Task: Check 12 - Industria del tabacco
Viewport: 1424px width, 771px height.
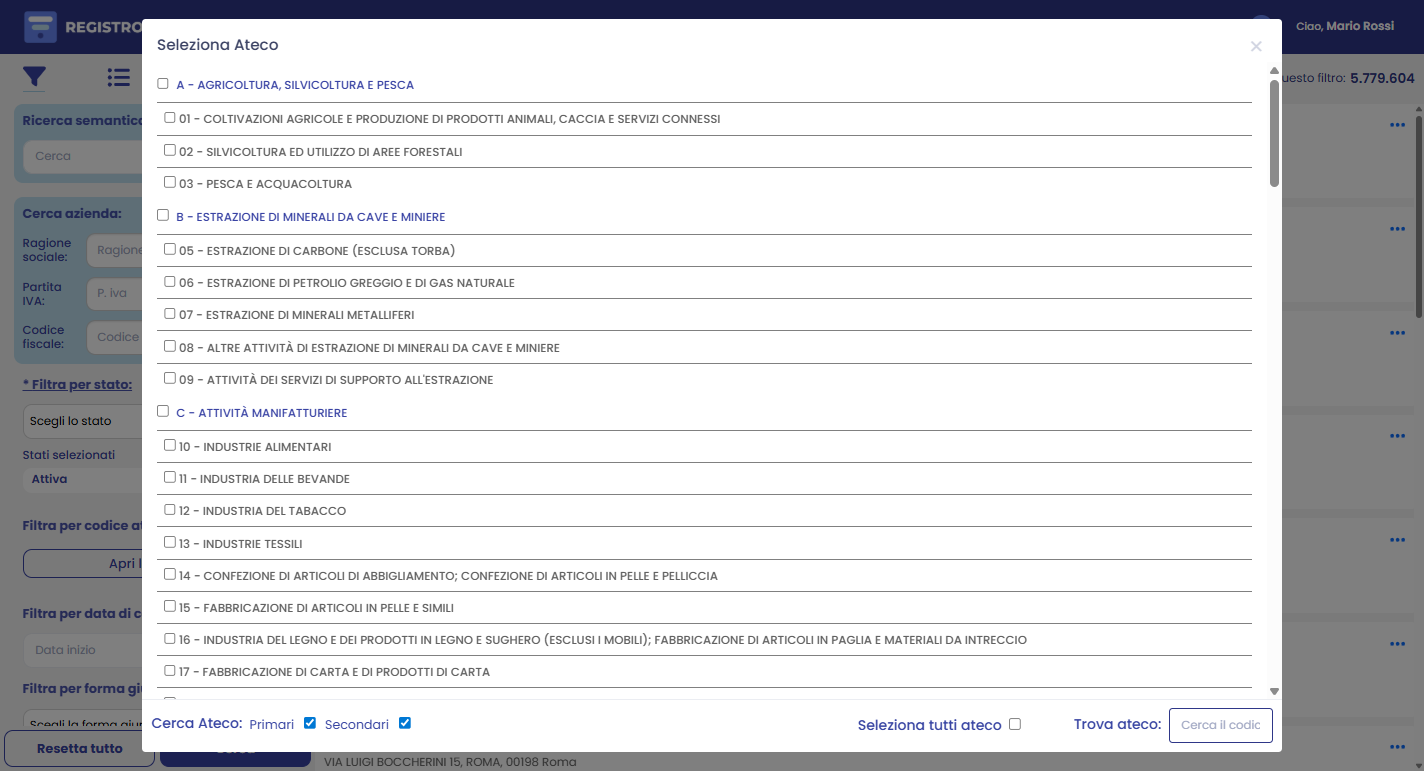Action: [x=170, y=510]
